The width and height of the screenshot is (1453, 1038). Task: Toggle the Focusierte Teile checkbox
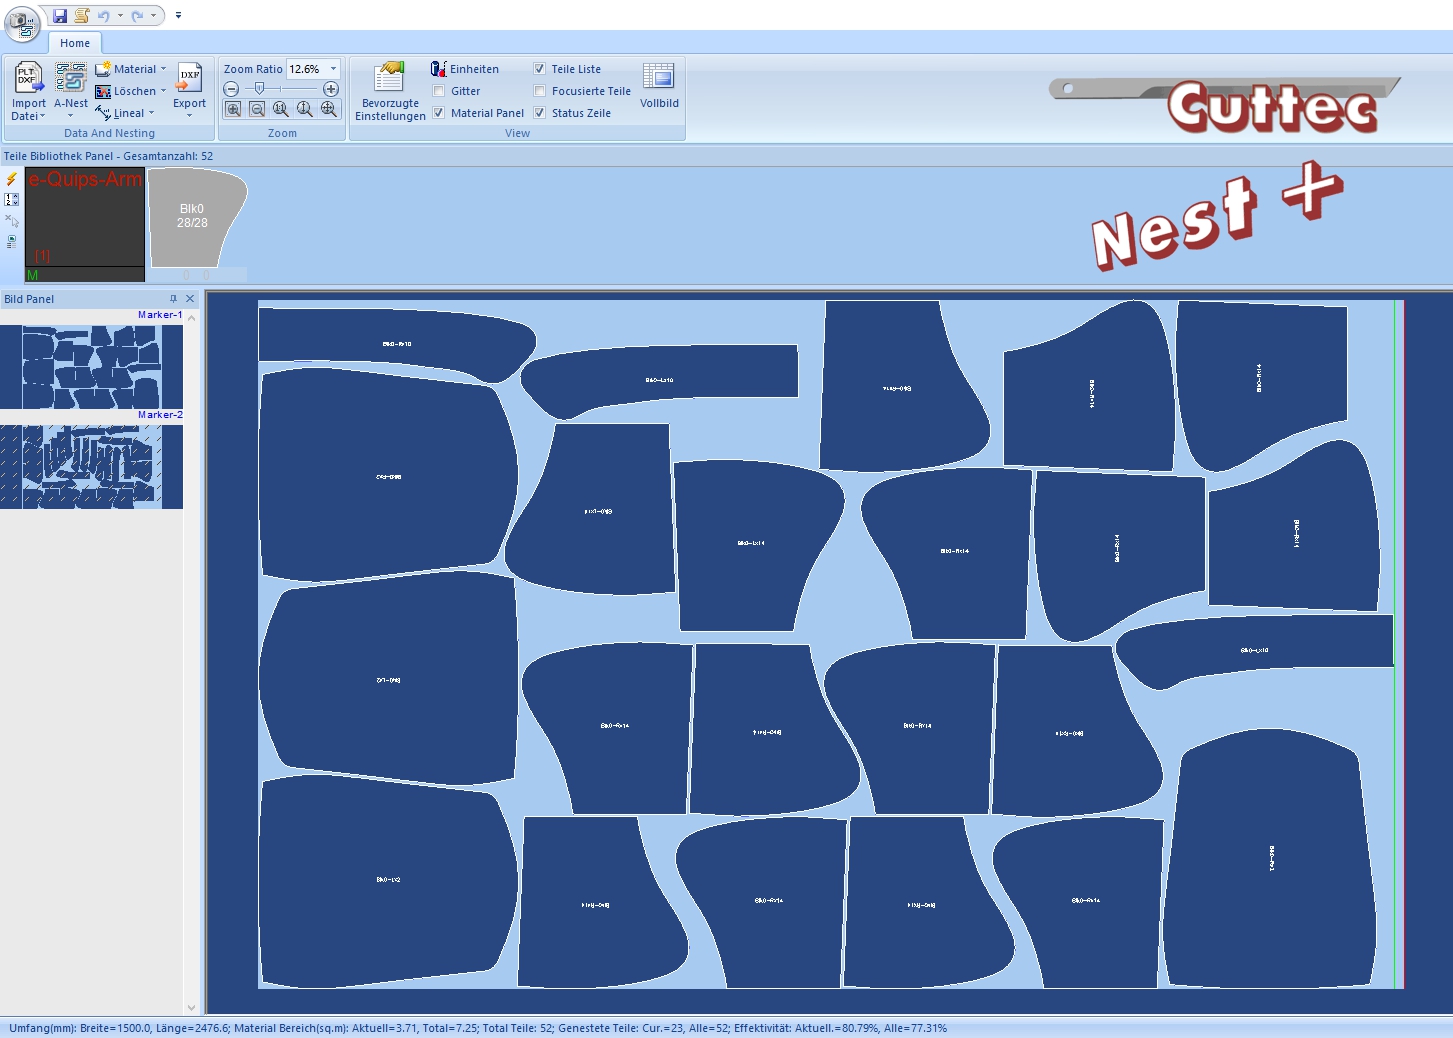click(x=540, y=91)
